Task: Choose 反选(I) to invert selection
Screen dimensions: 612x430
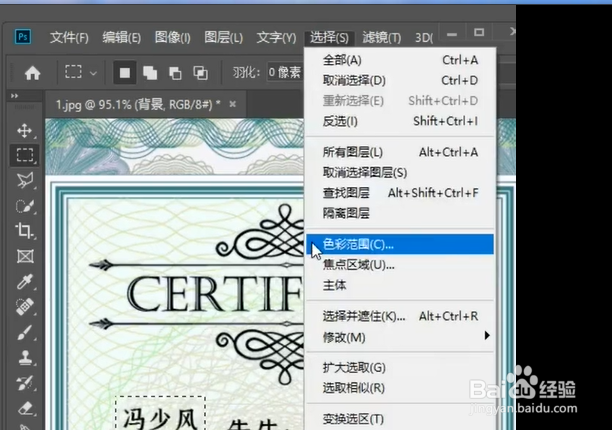Action: coord(400,121)
